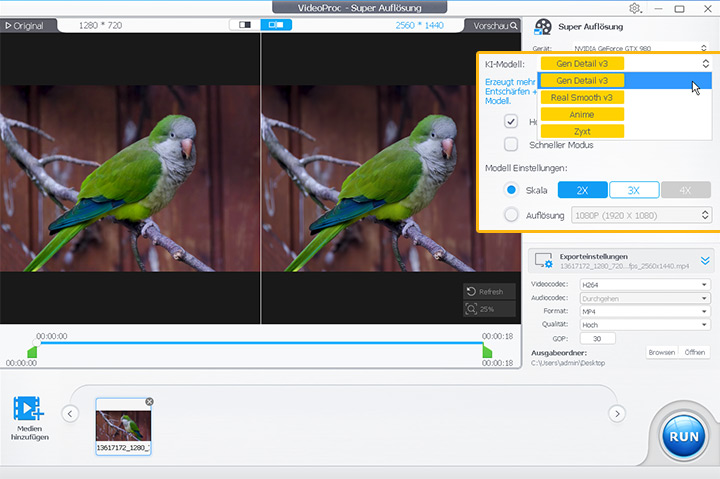Click the GOP value field
The height and width of the screenshot is (479, 720).
click(597, 338)
